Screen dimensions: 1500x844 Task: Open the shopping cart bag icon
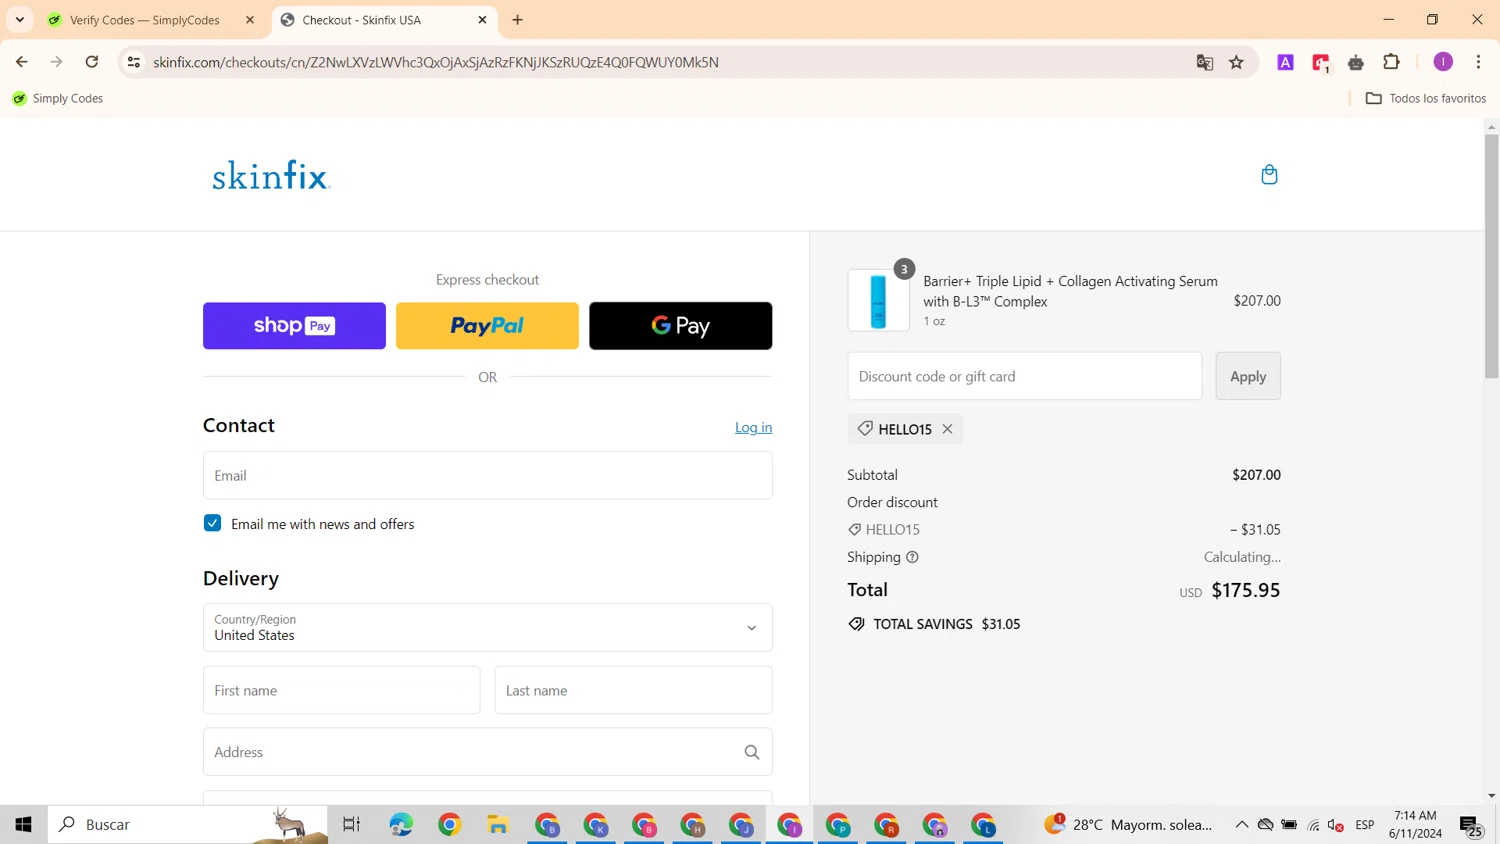point(1269,175)
